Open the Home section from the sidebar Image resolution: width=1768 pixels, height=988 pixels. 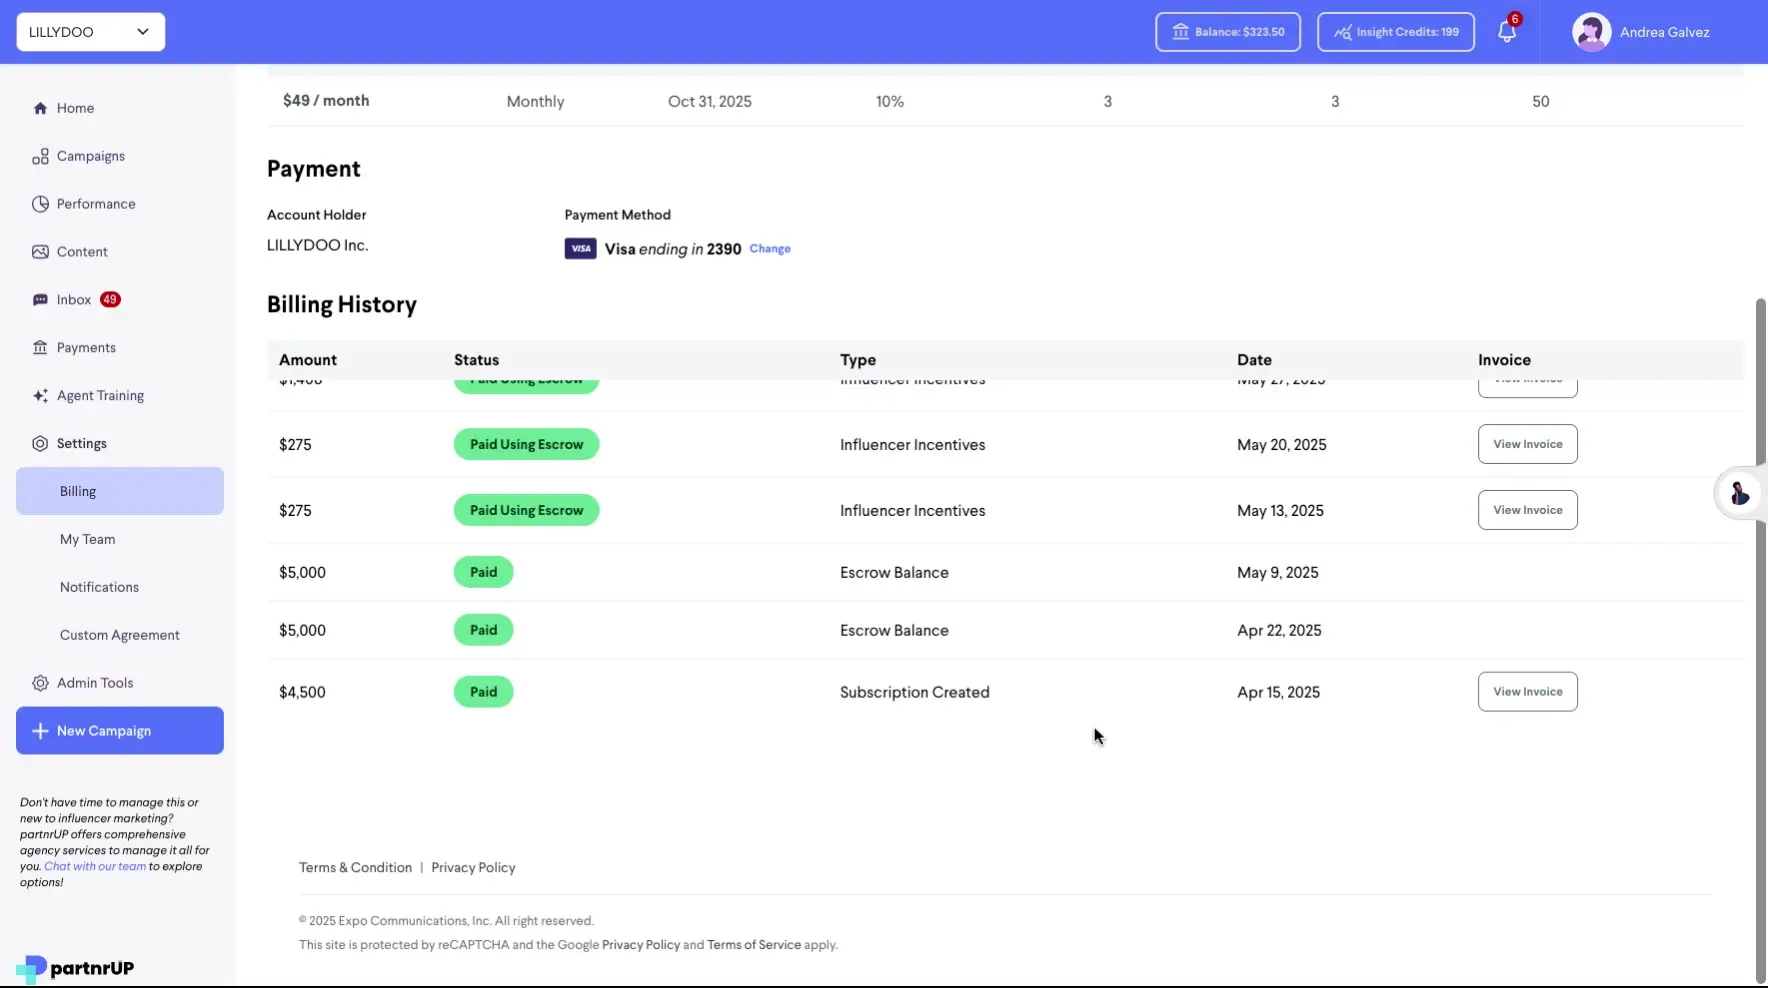(x=74, y=107)
